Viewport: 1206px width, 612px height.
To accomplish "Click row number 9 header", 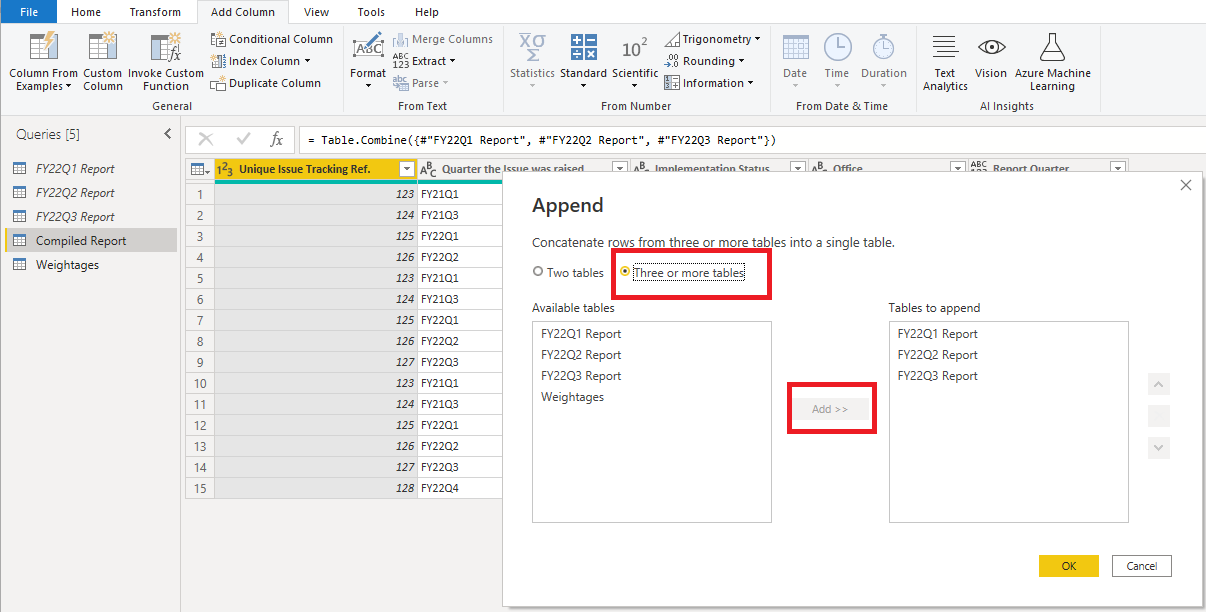I will pos(200,362).
